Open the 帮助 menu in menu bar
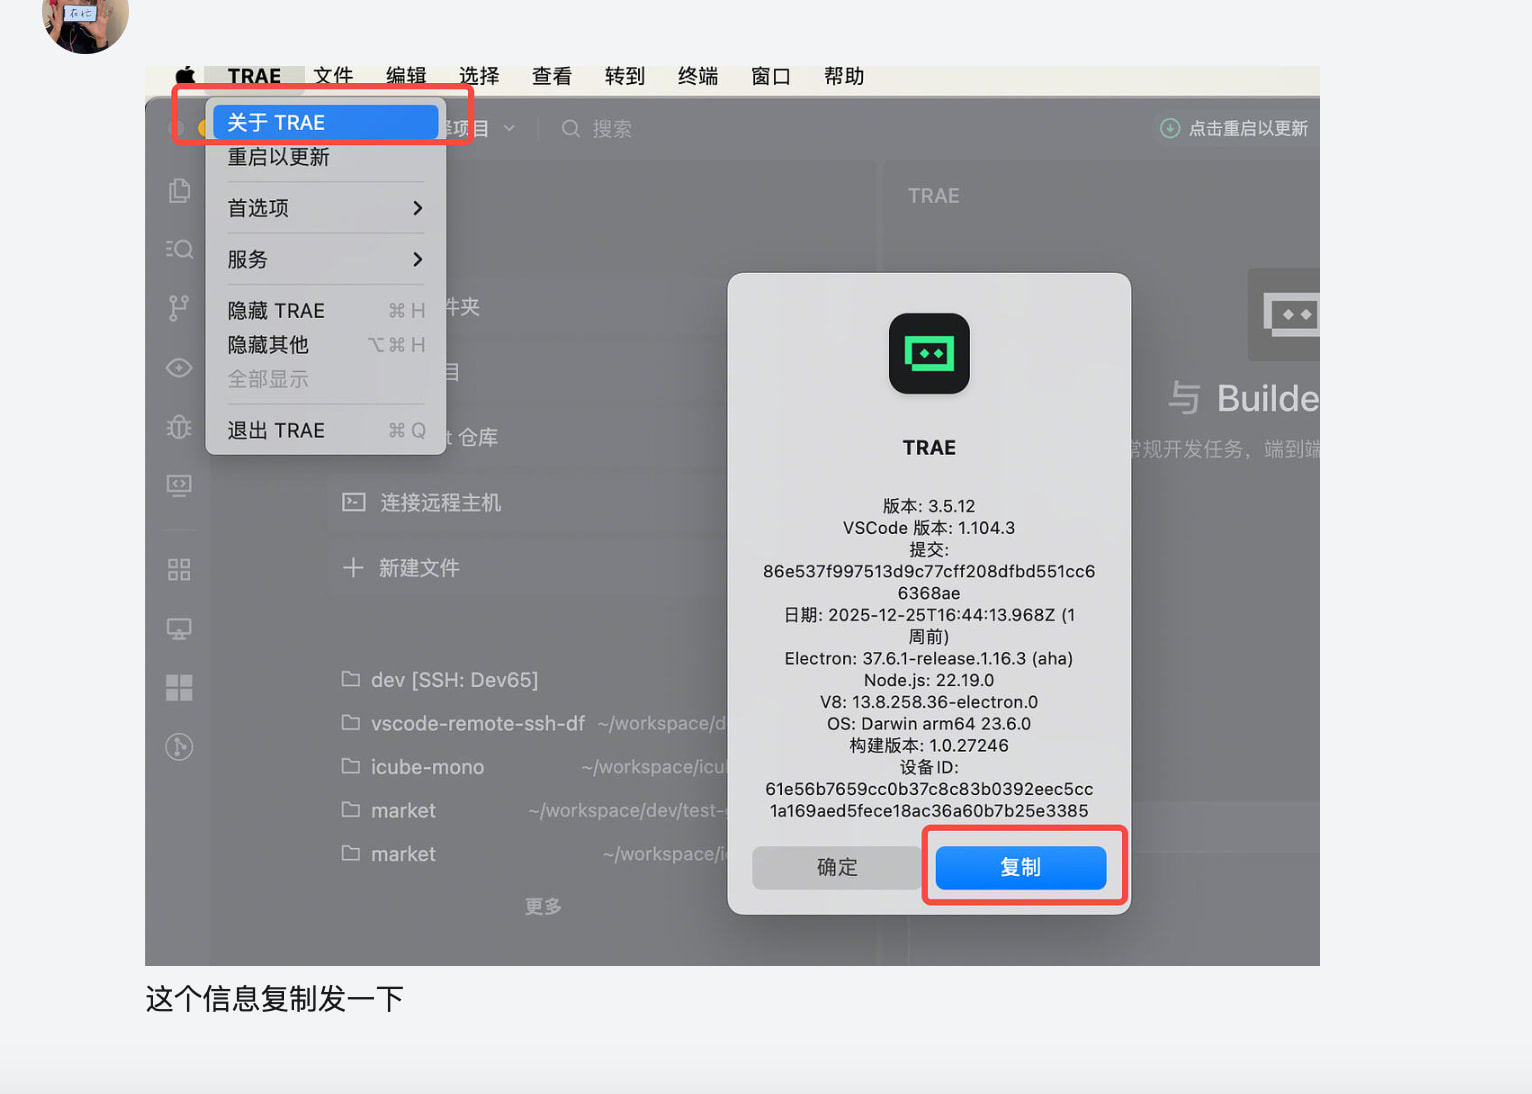Screen dimensions: 1532x1094 (844, 76)
